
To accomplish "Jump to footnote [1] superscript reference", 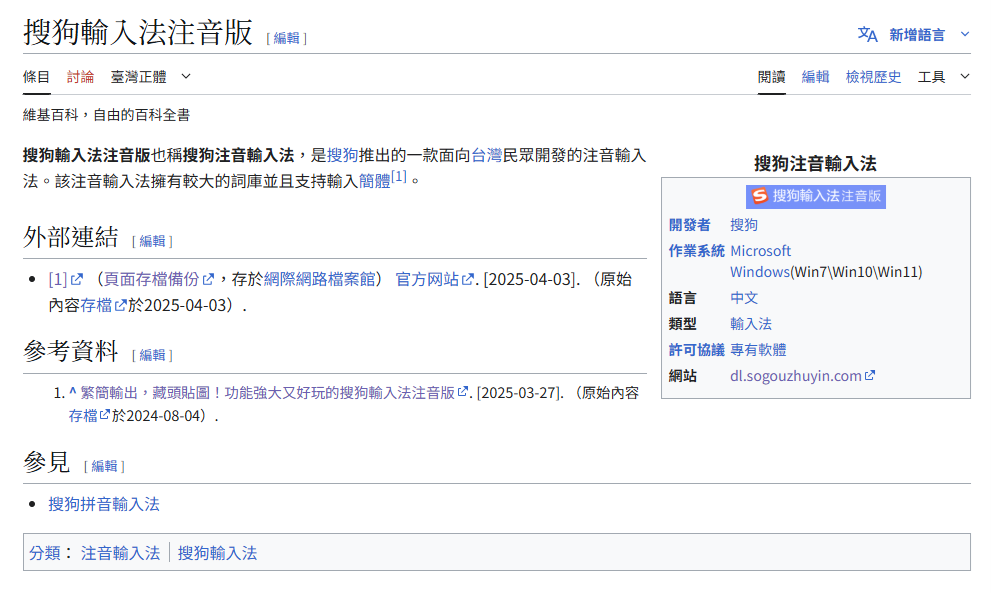I will [399, 177].
